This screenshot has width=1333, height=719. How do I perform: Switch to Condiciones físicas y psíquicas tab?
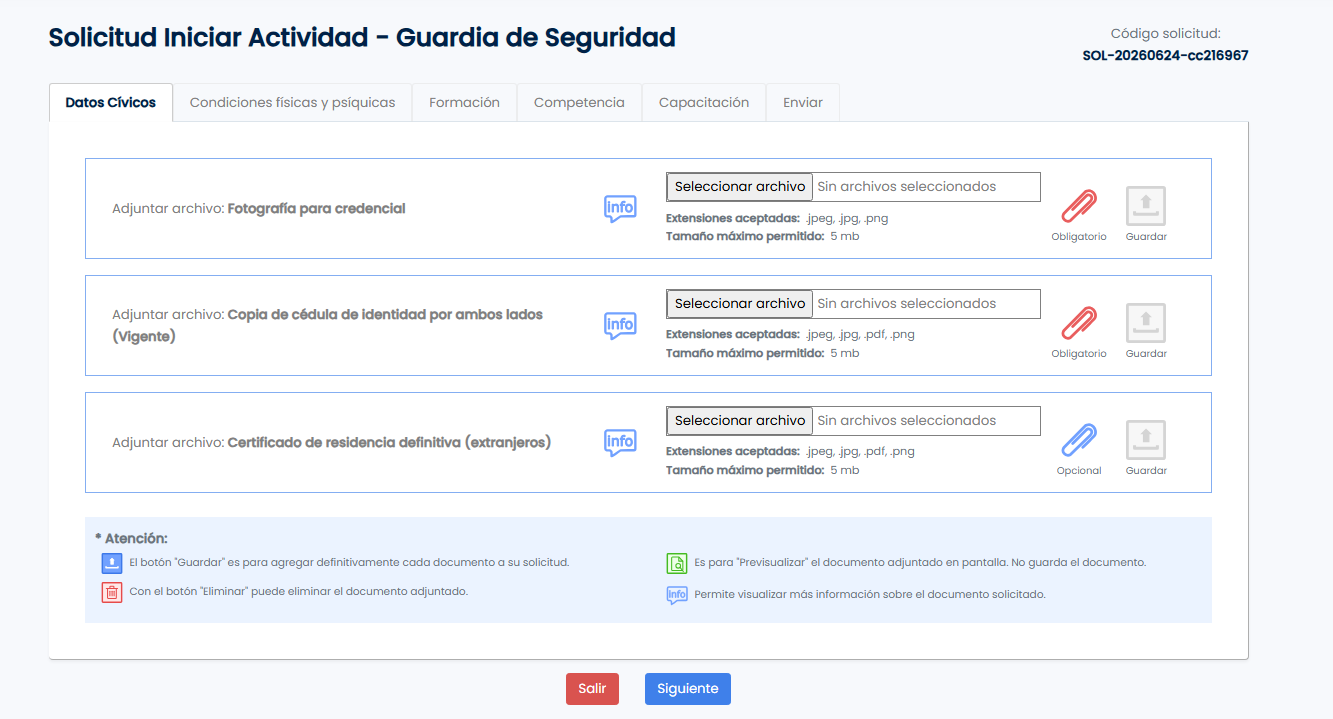pyautogui.click(x=292, y=102)
